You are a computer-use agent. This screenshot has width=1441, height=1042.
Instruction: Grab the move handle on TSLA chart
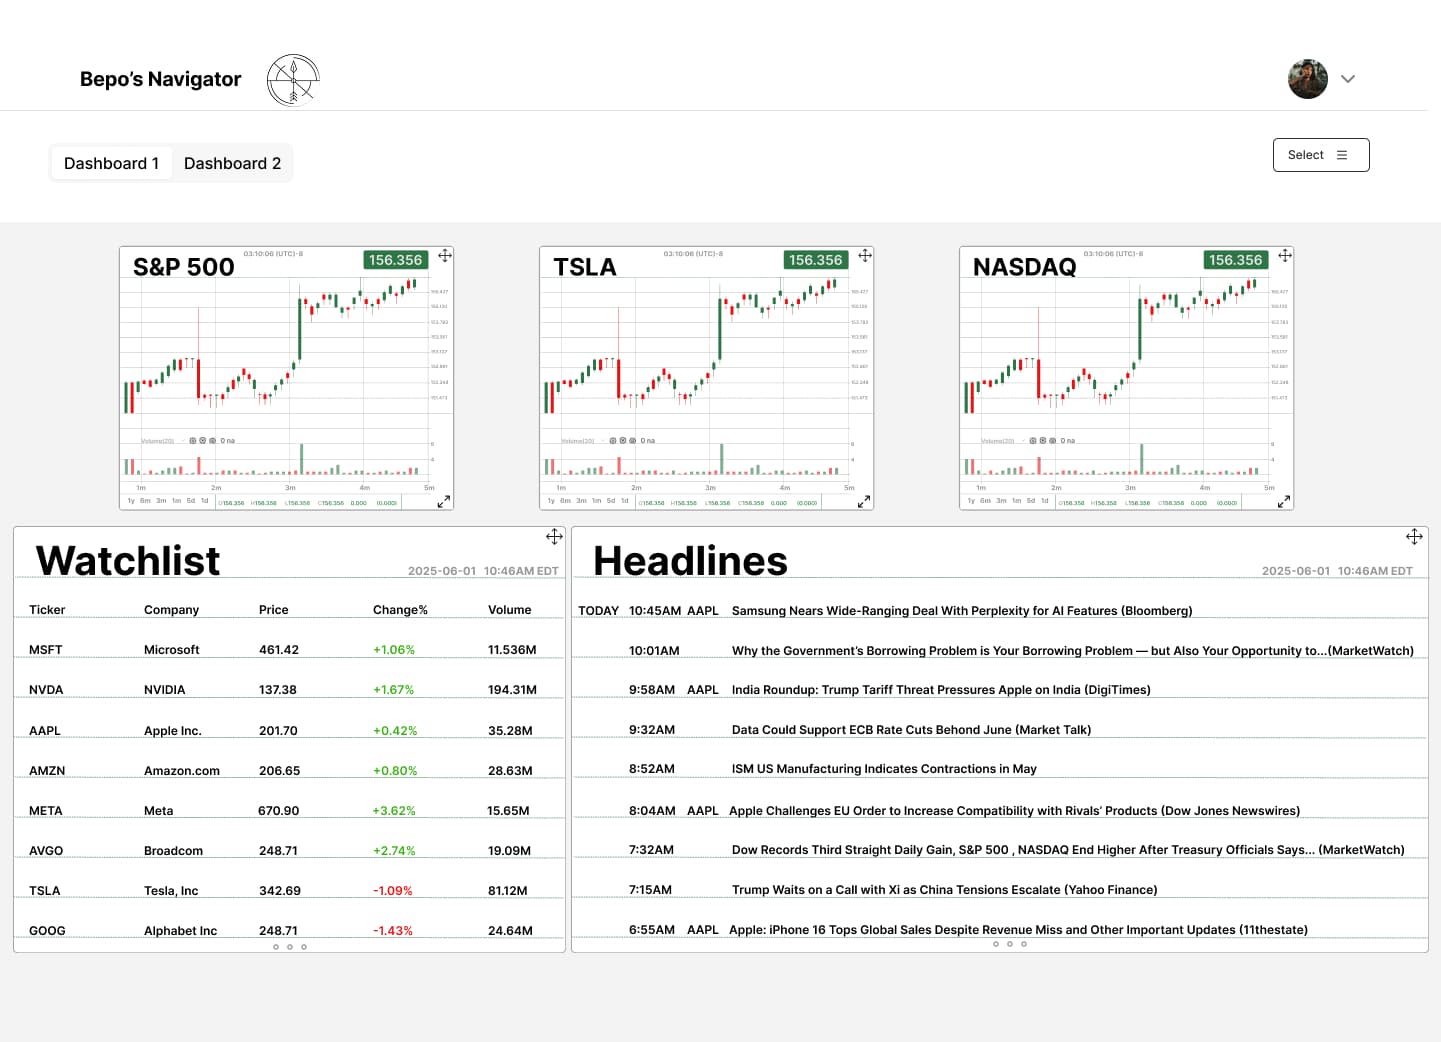click(865, 256)
